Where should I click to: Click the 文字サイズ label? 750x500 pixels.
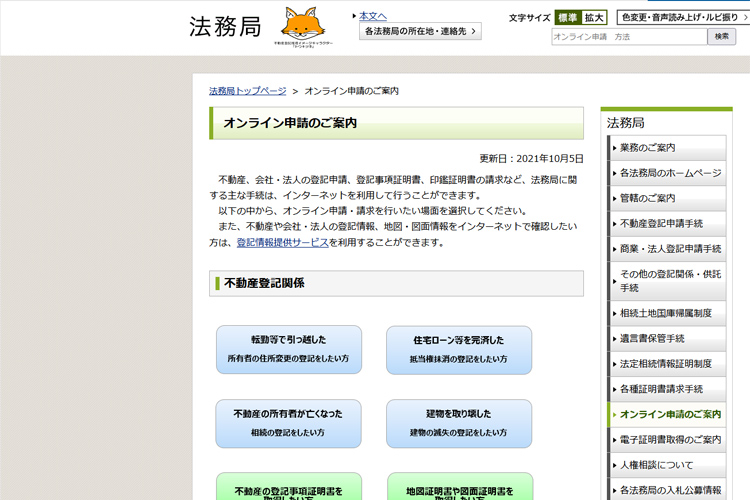point(529,18)
